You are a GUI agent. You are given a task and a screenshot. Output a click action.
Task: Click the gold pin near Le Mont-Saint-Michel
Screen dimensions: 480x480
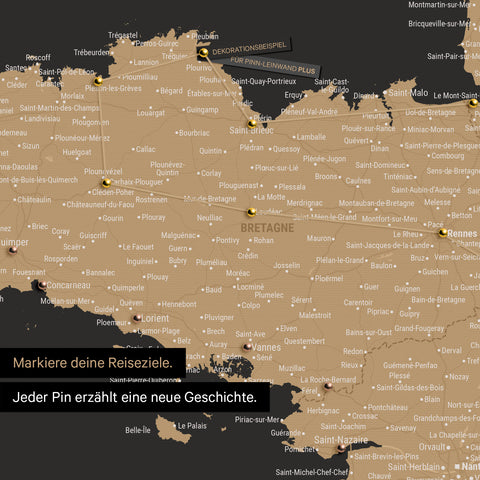click(473, 103)
